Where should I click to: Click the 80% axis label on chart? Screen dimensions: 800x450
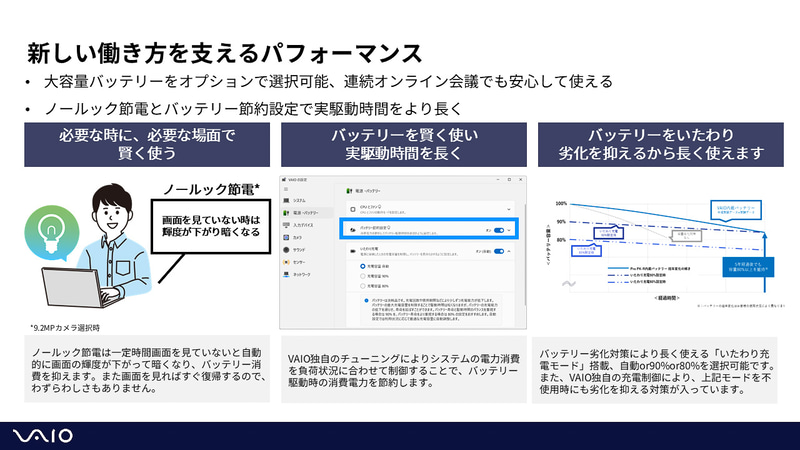(x=561, y=240)
